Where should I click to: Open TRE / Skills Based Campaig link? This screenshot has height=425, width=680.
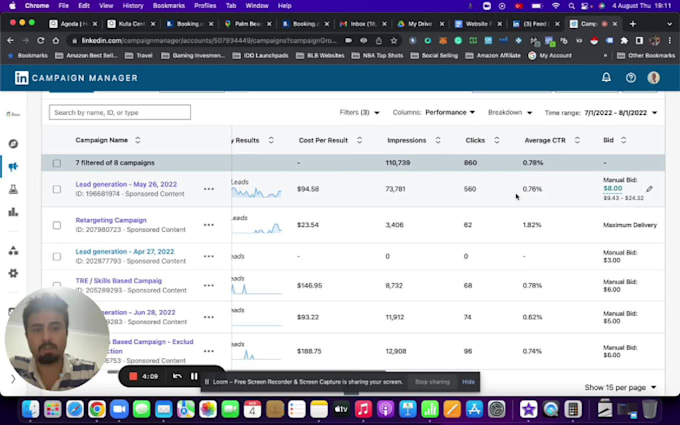(x=118, y=281)
